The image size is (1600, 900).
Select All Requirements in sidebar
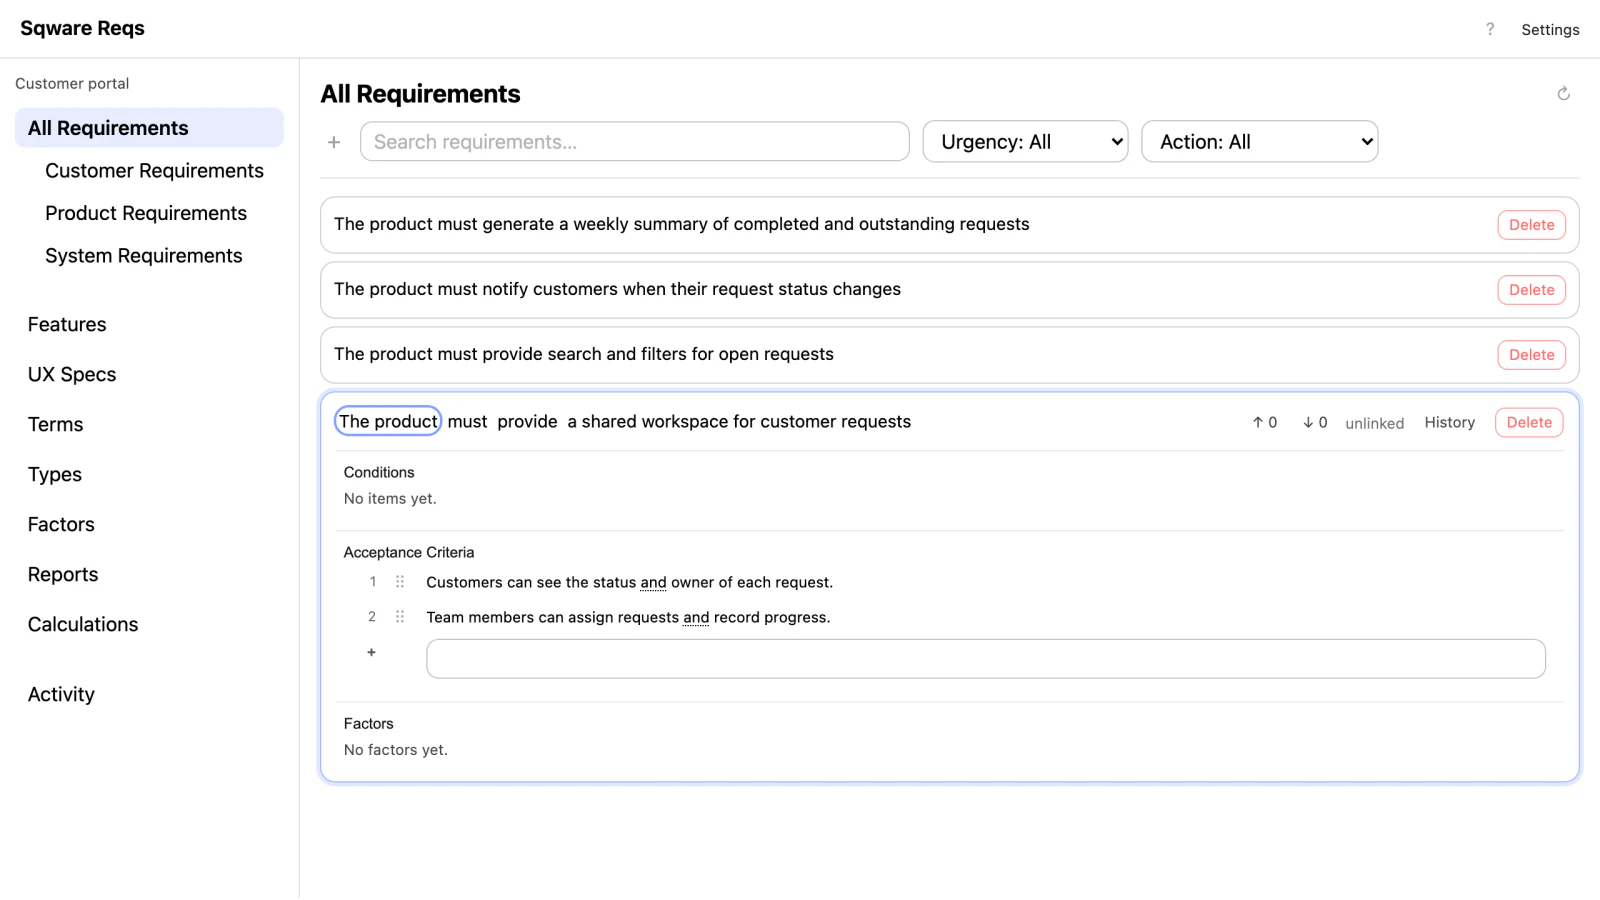pos(149,128)
